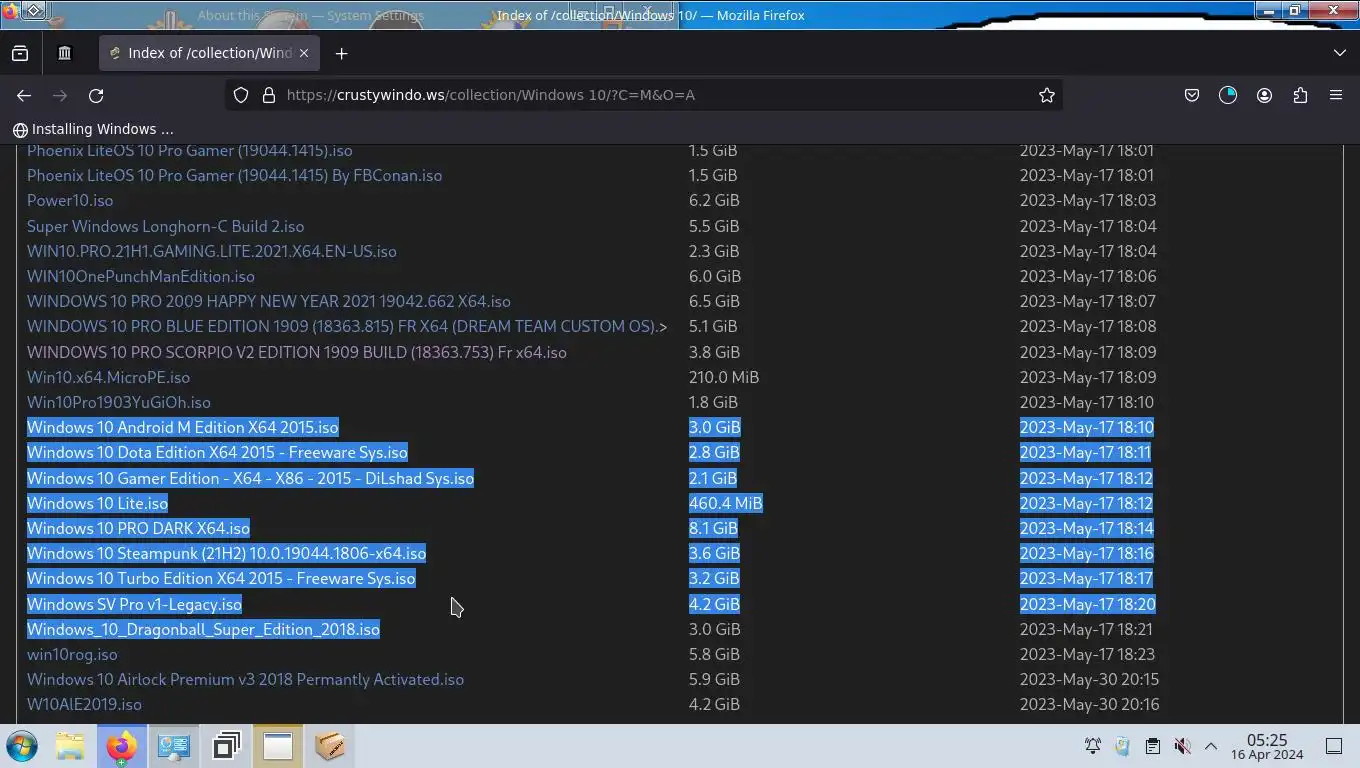Image resolution: width=1360 pixels, height=768 pixels.
Task: Open WINDOWS 10 PRO SCORPIO V2 EDITION link
Action: [x=297, y=352]
